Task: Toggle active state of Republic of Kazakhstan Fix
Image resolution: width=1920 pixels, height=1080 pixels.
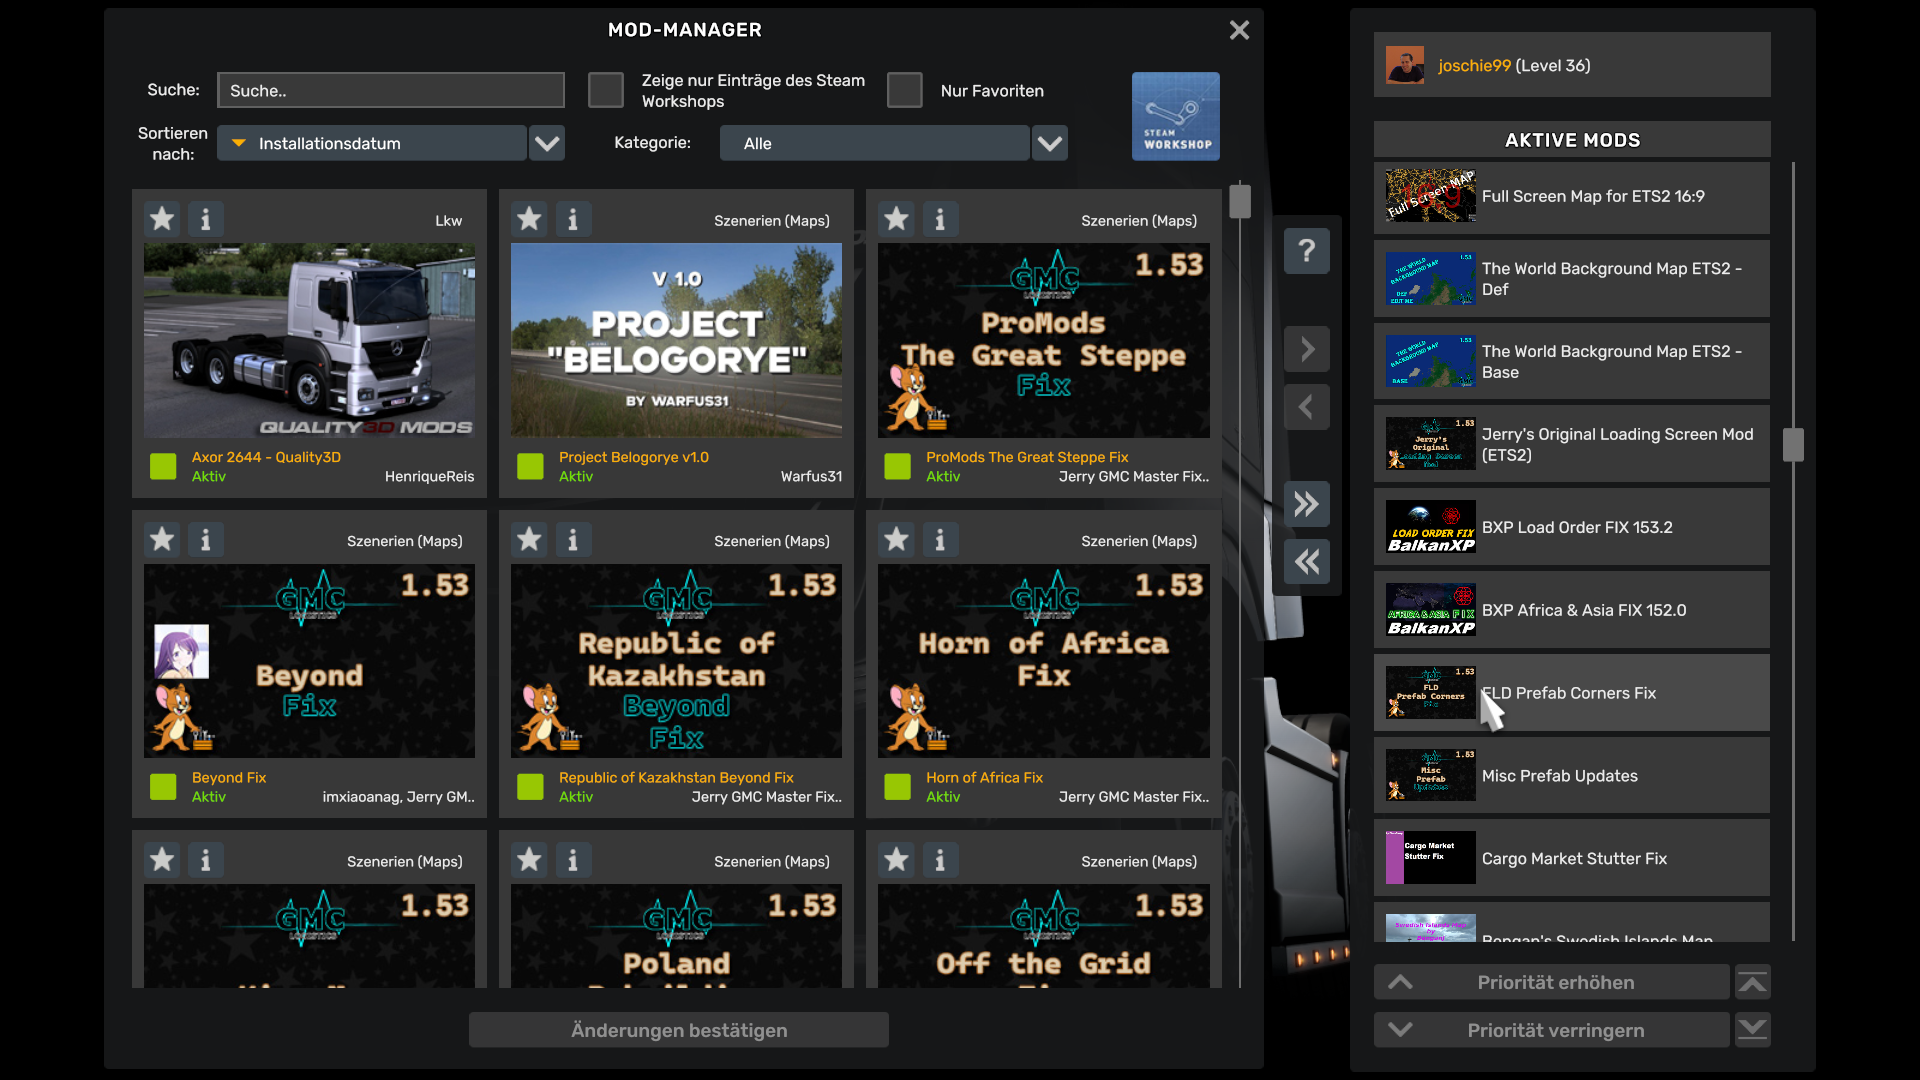Action: (530, 787)
